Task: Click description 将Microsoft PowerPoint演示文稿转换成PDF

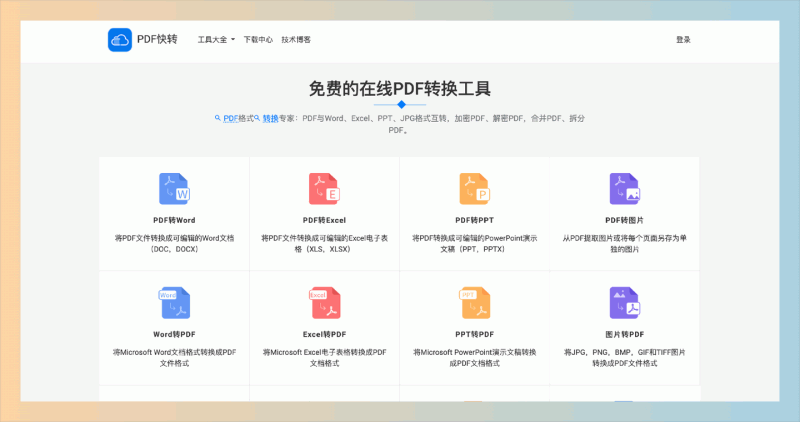Action: coord(474,358)
